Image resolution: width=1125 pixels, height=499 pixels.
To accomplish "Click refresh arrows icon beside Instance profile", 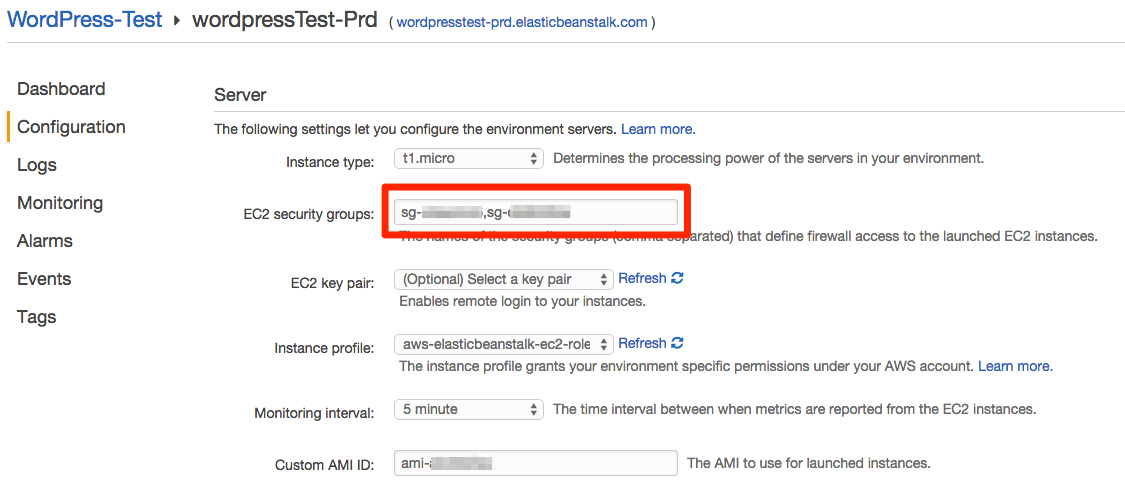I will click(x=677, y=343).
